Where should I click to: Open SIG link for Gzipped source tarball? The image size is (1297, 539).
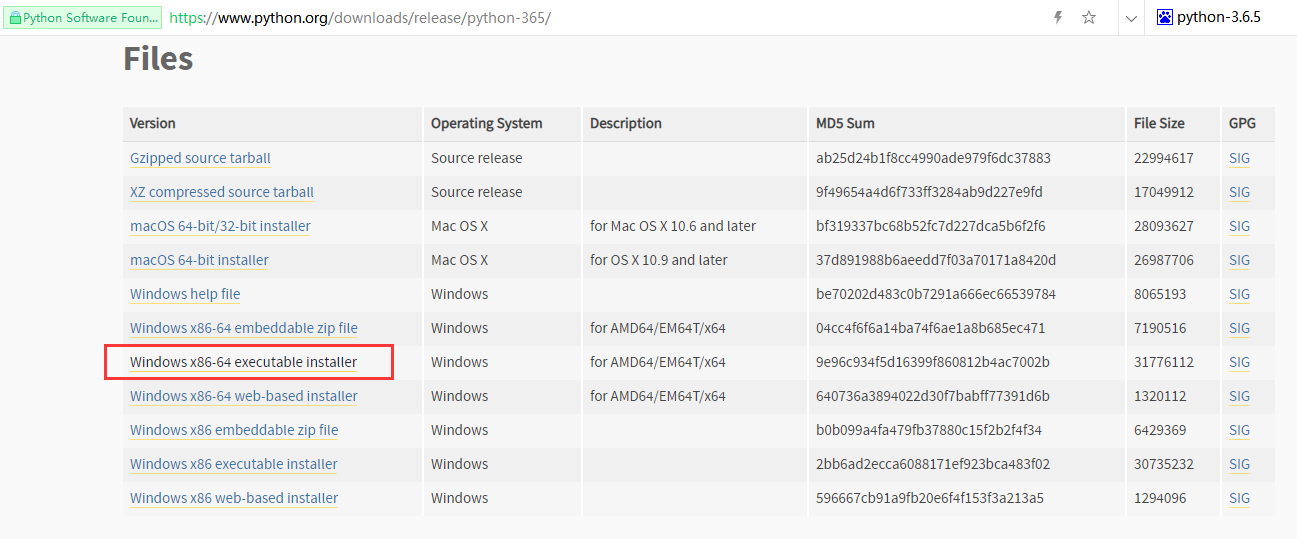tap(1239, 158)
